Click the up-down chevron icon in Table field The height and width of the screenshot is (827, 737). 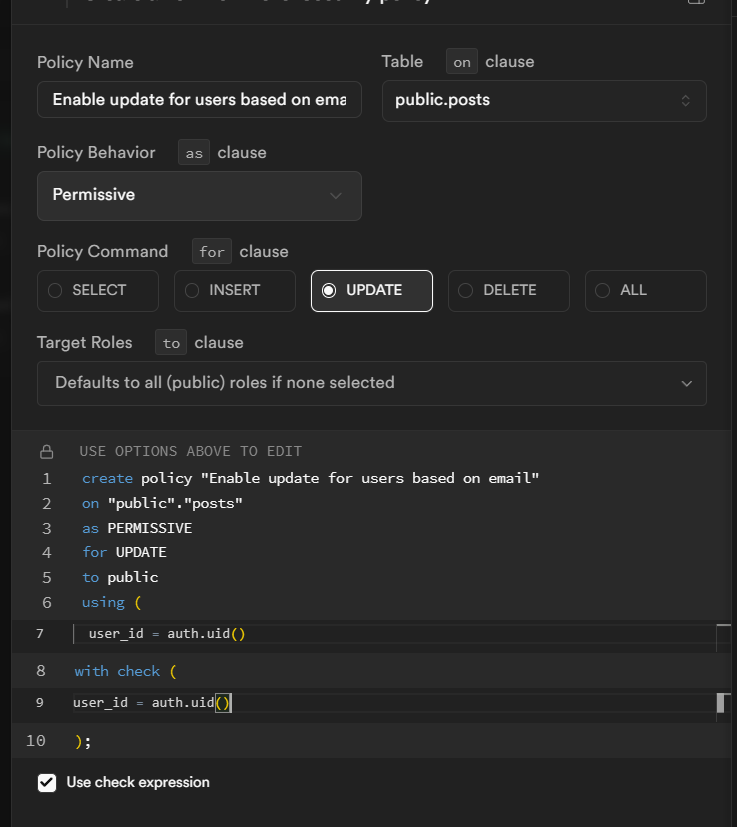[x=685, y=100]
